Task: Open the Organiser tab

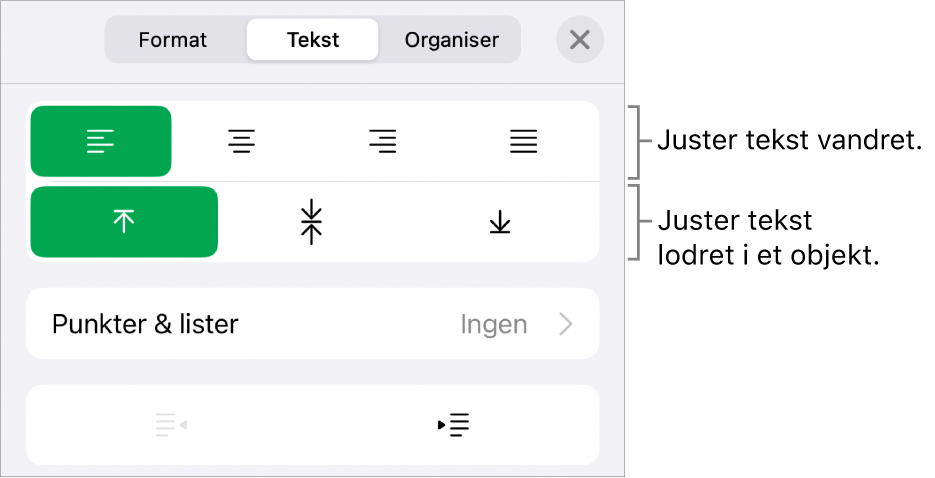Action: [451, 41]
